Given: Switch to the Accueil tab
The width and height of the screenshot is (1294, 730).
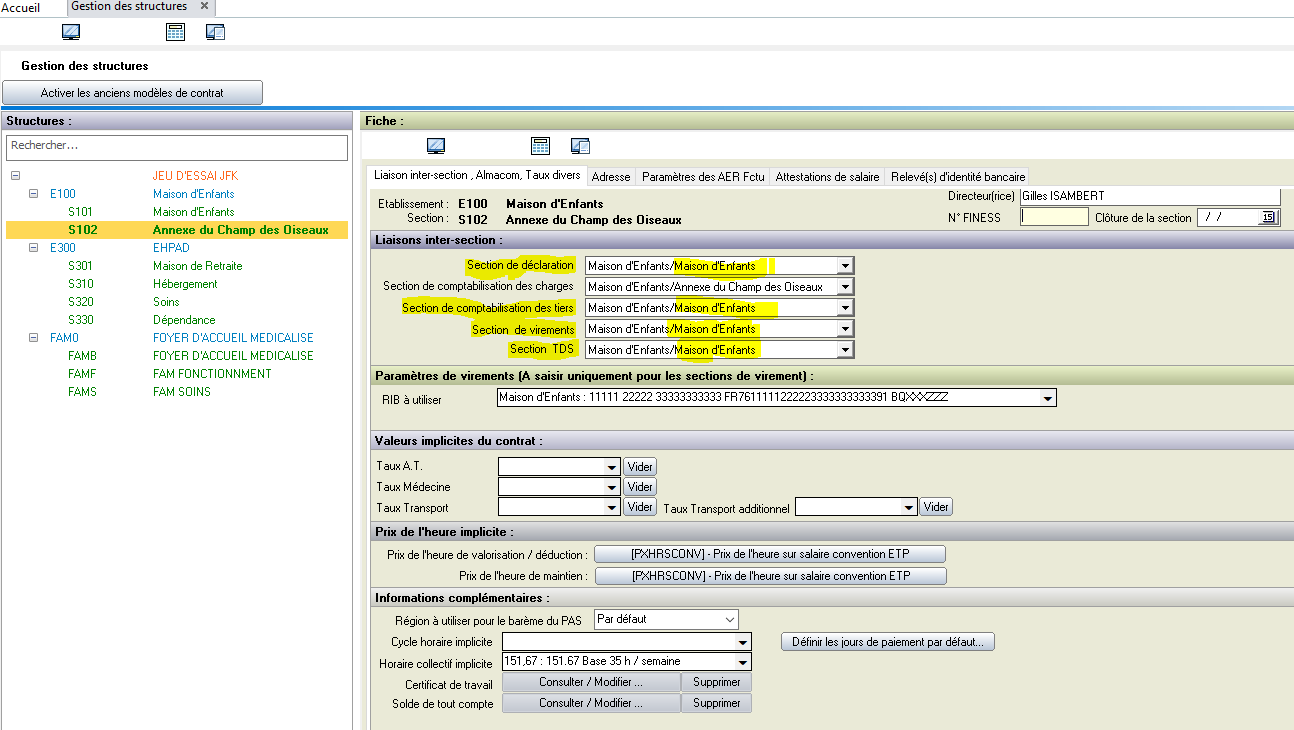Looking at the screenshot, I should [x=21, y=8].
